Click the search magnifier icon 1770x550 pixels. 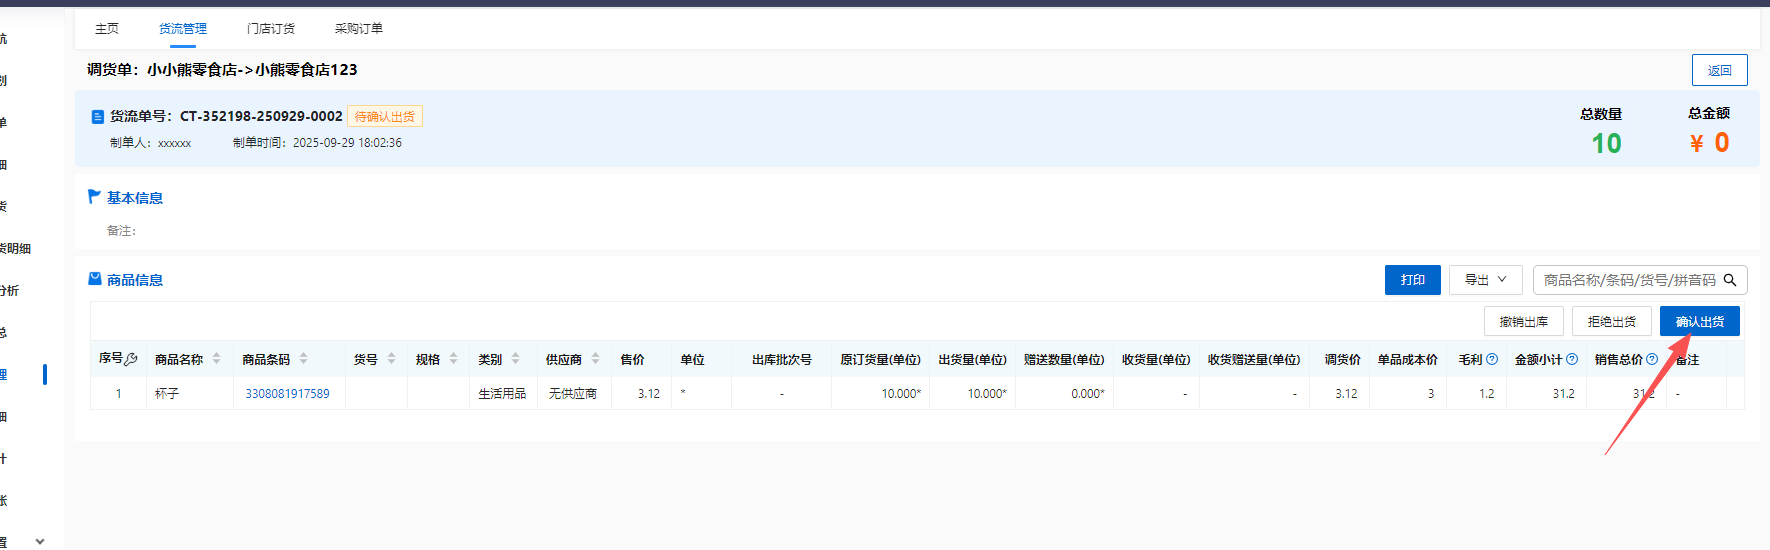(x=1730, y=280)
